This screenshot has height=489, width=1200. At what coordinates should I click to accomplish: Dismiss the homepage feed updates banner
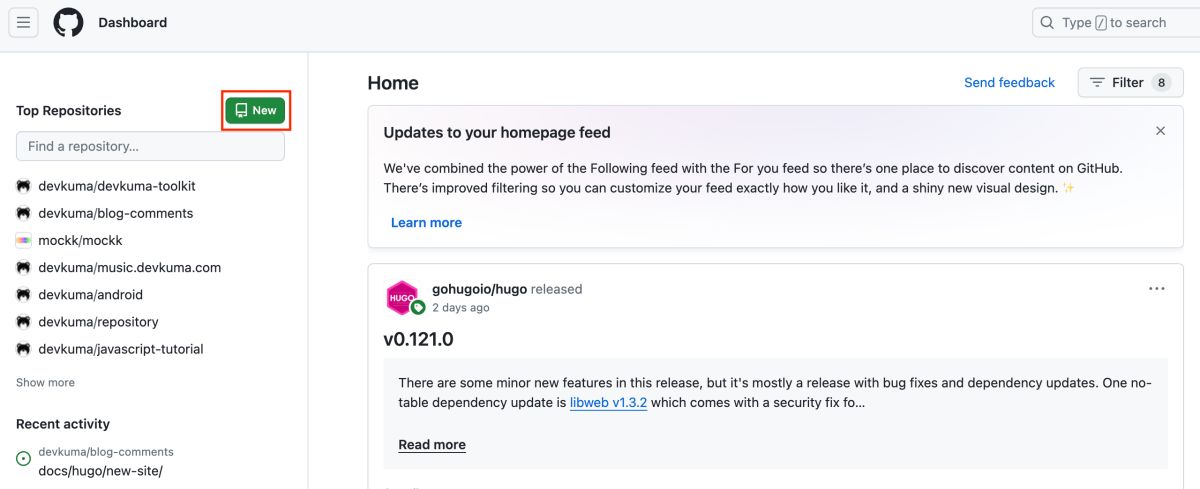[x=1160, y=131]
